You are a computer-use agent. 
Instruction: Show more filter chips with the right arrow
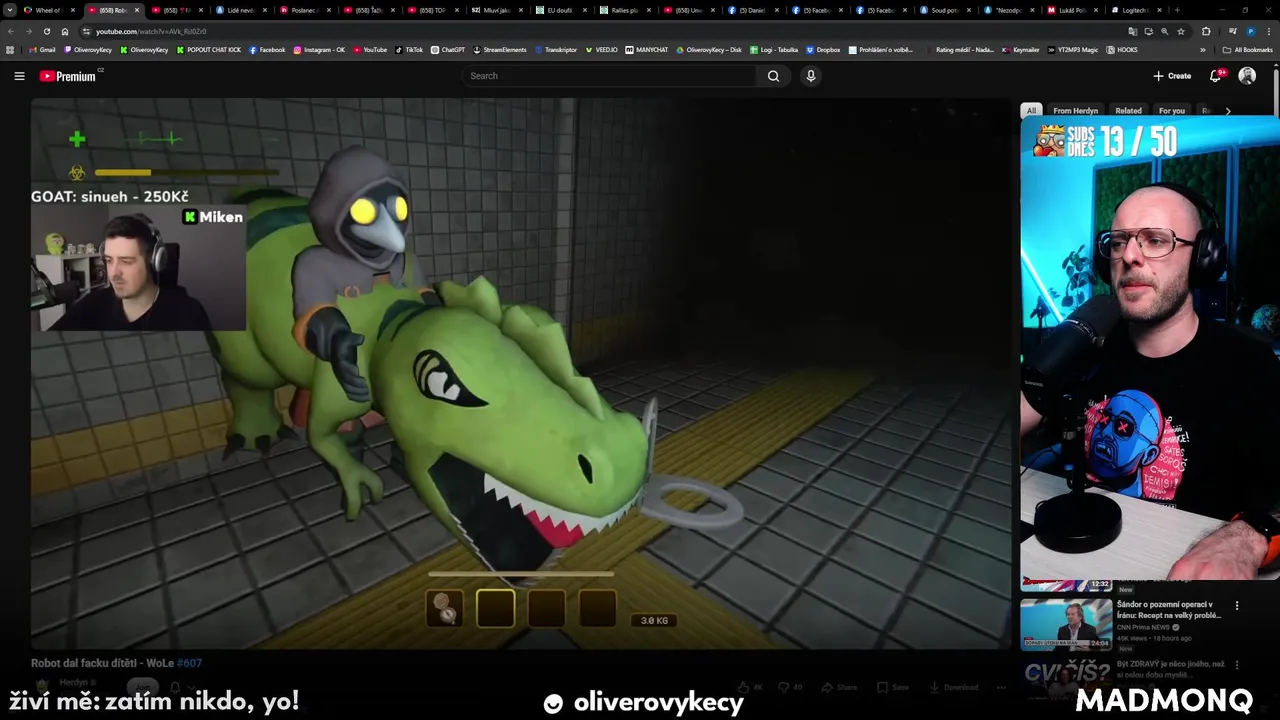point(1228,111)
